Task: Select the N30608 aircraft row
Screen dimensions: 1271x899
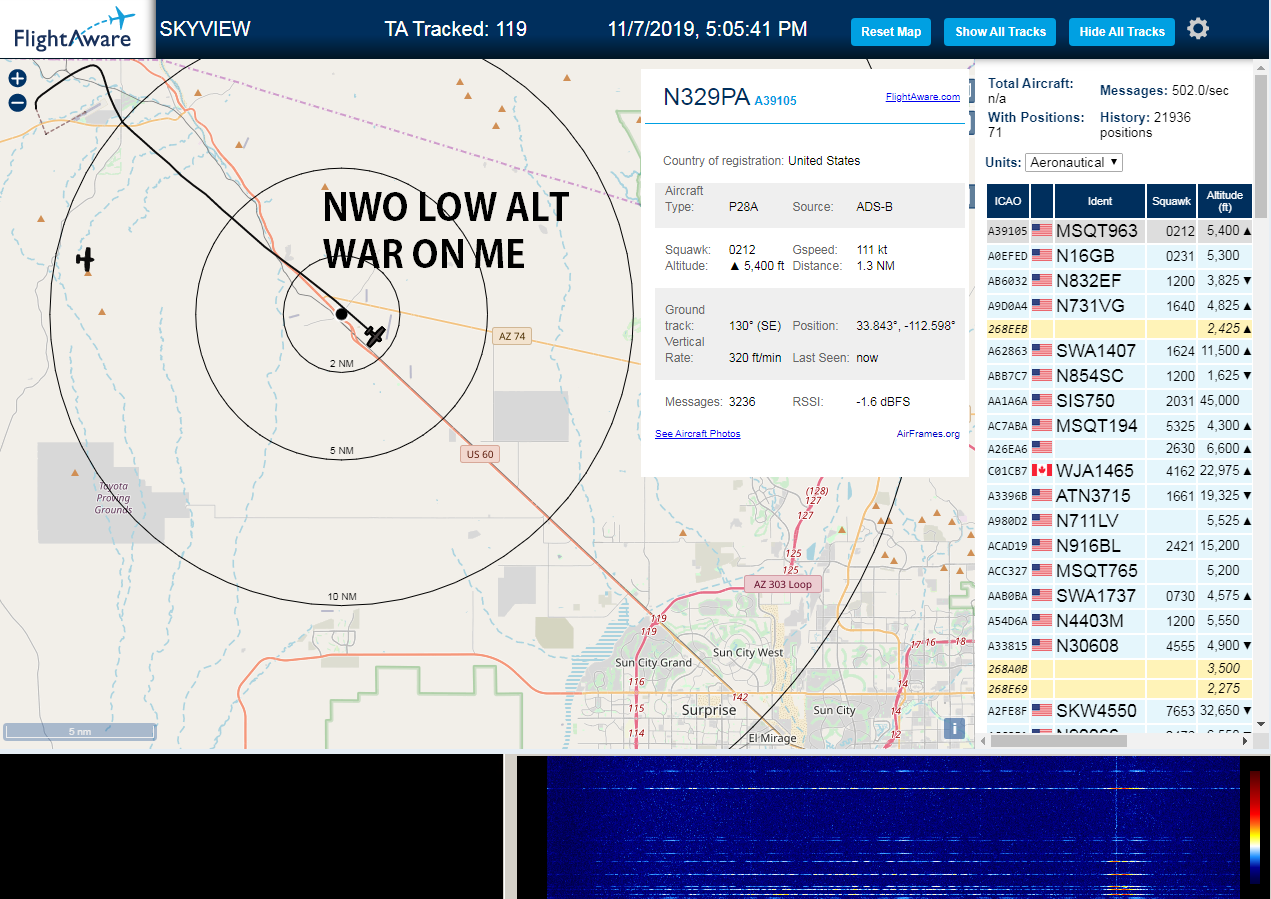Action: click(x=1119, y=646)
